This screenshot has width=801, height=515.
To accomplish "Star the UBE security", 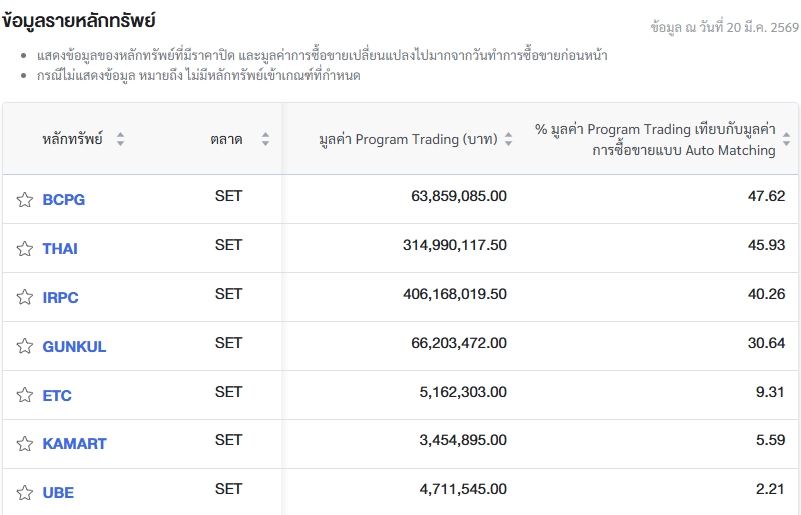I will pos(25,493).
